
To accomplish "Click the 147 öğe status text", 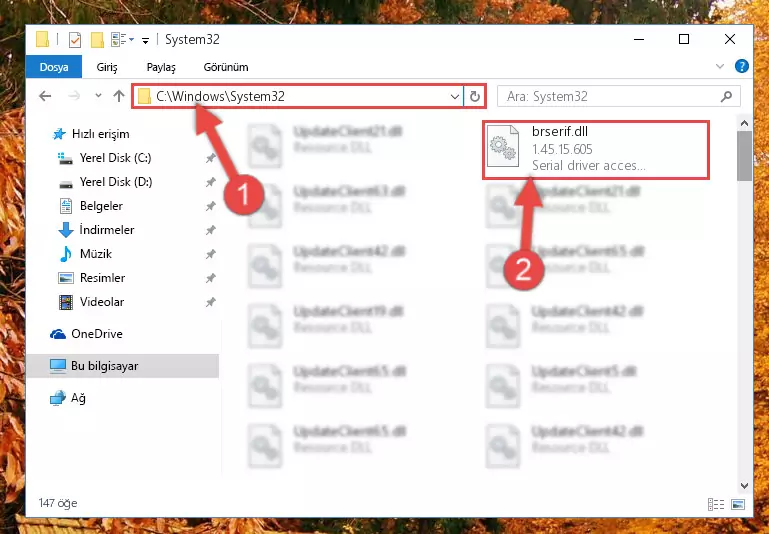I will point(58,503).
